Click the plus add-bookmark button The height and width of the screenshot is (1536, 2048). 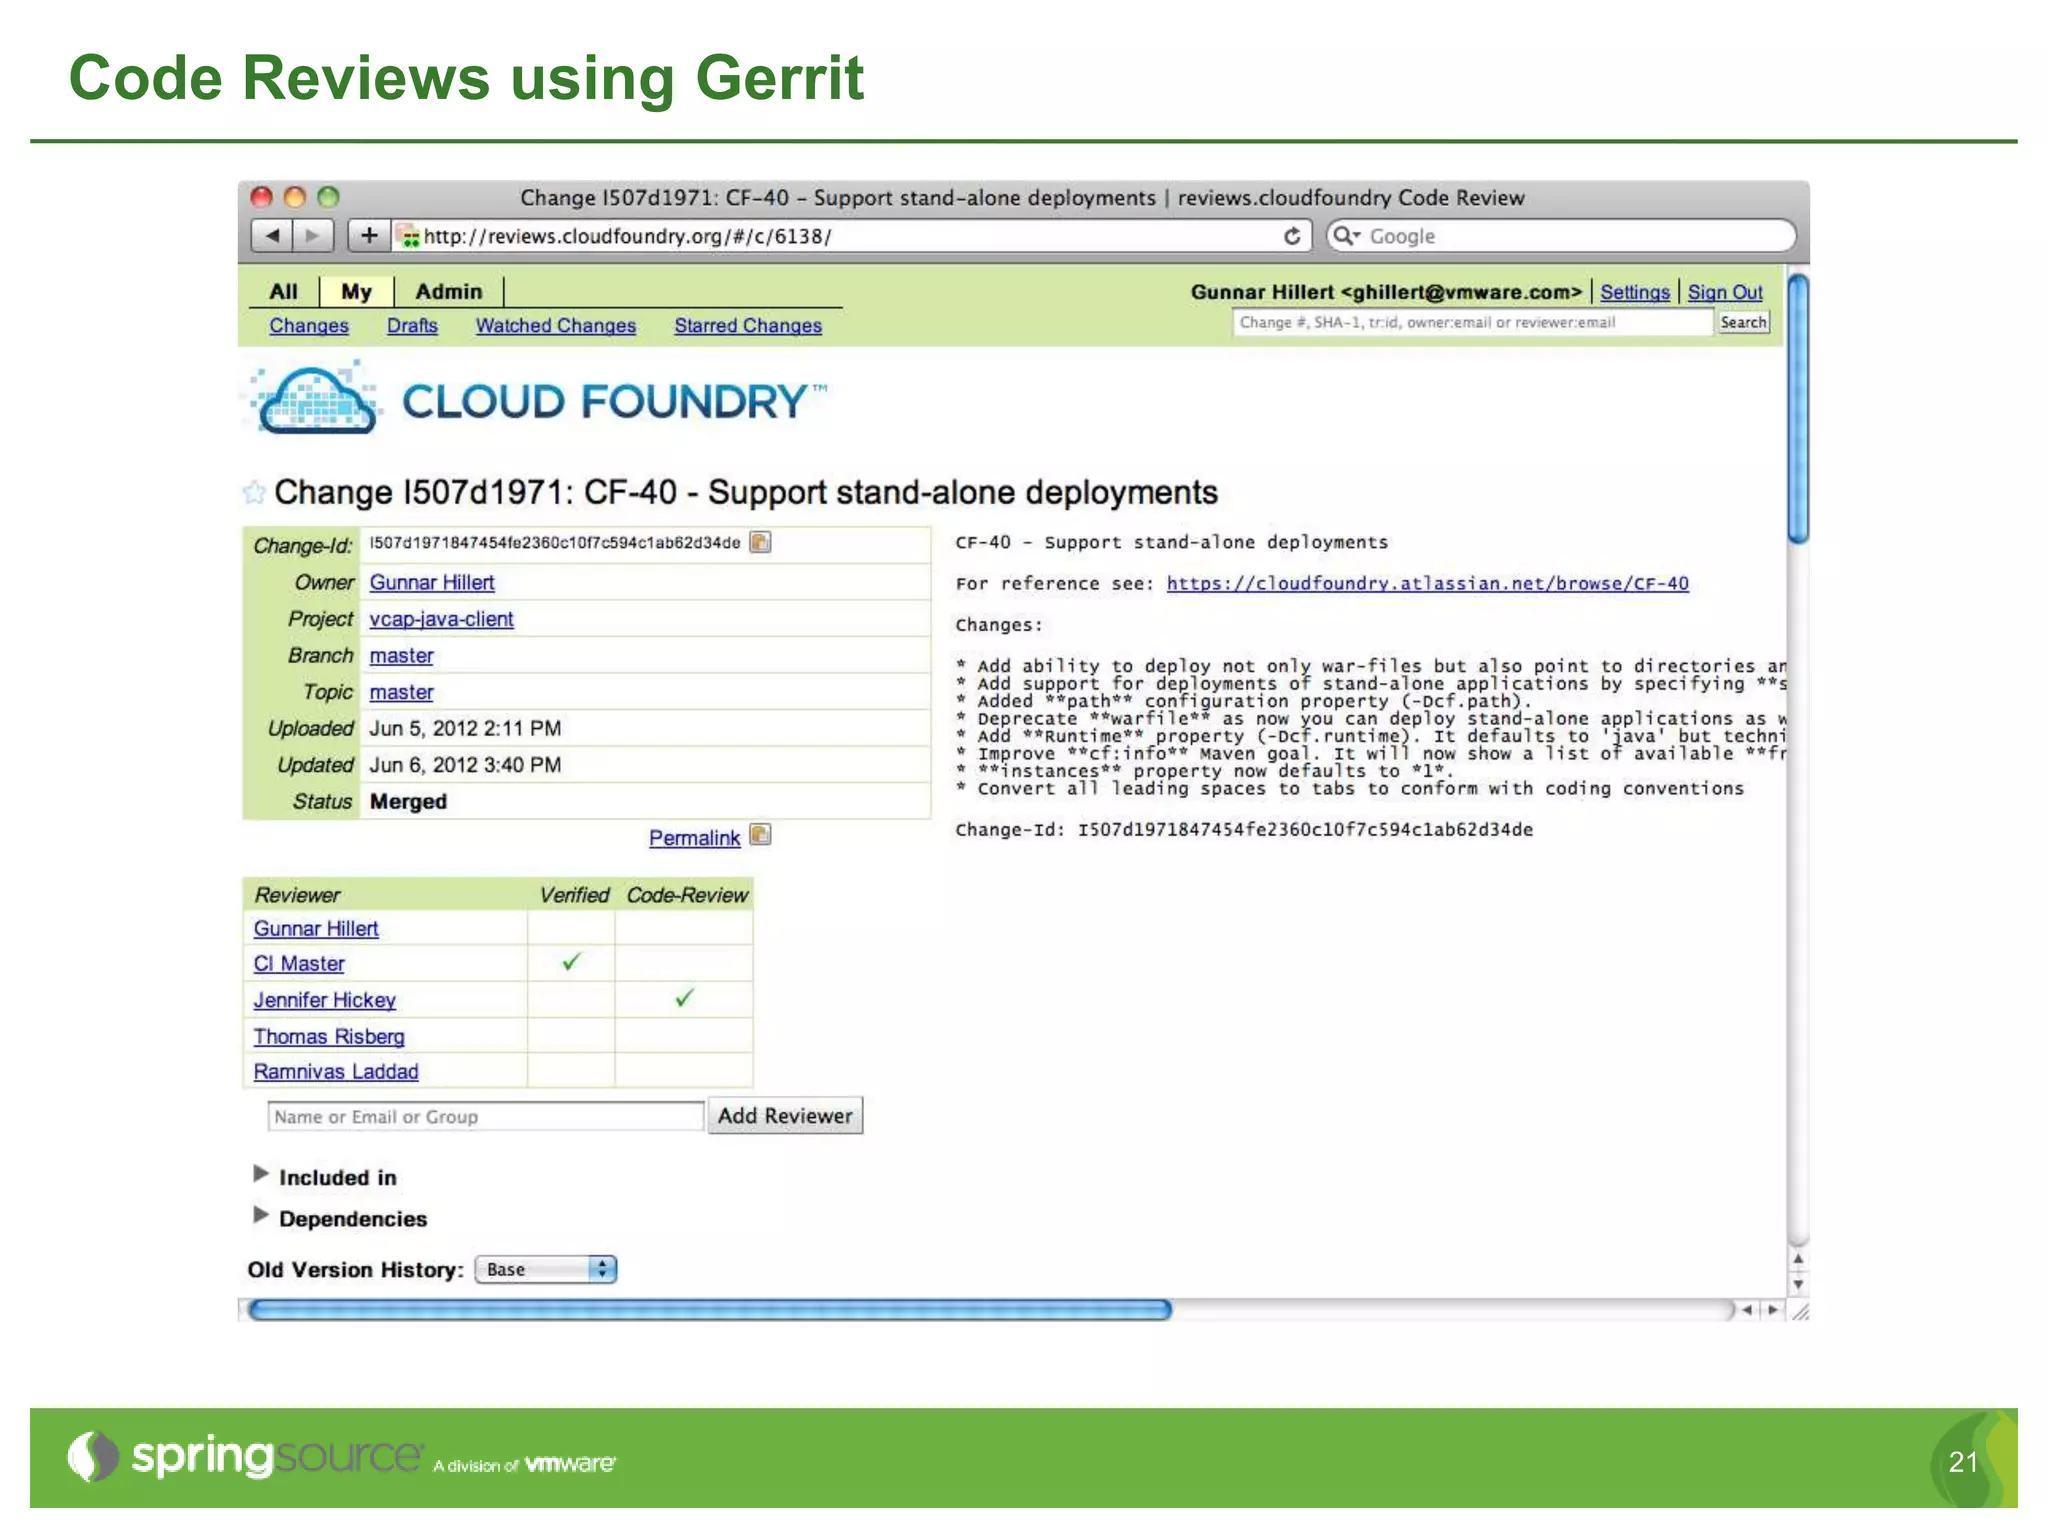click(x=368, y=236)
